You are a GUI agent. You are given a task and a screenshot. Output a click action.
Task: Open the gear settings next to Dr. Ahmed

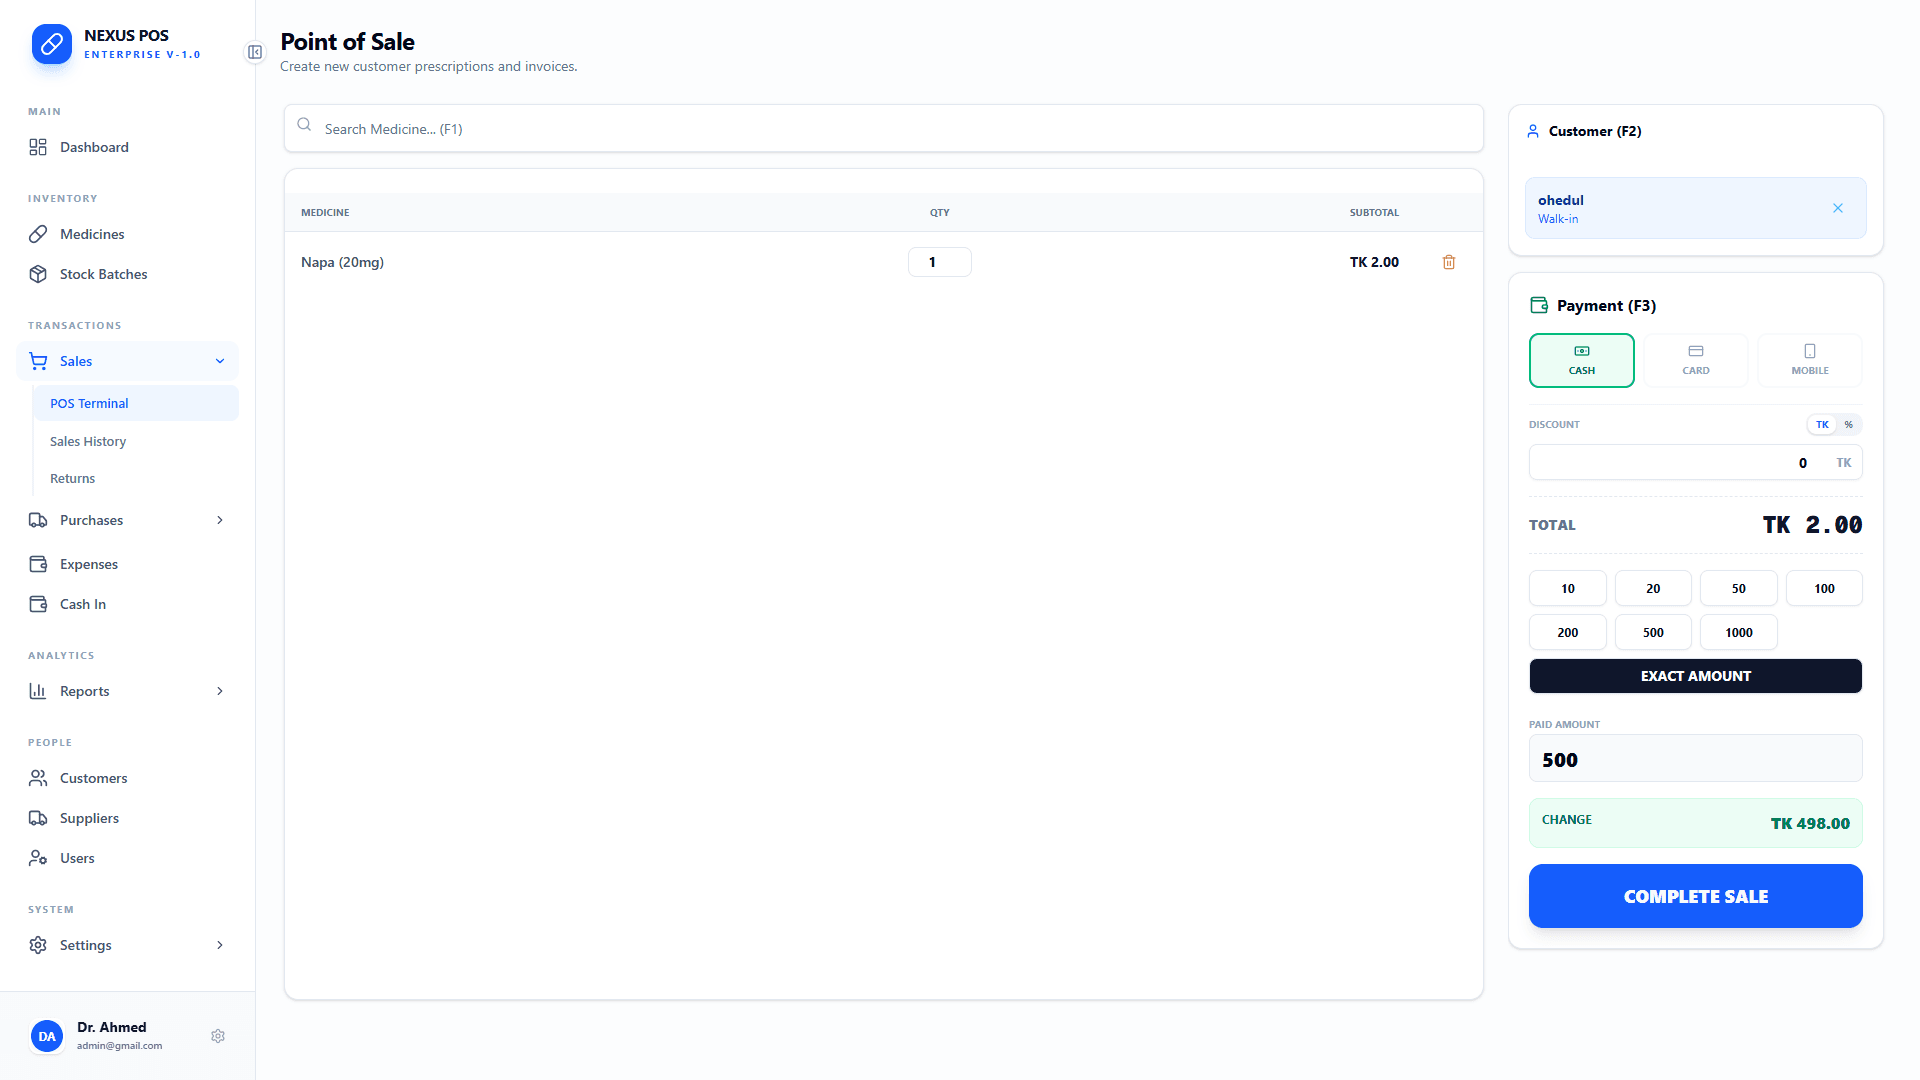218,1035
